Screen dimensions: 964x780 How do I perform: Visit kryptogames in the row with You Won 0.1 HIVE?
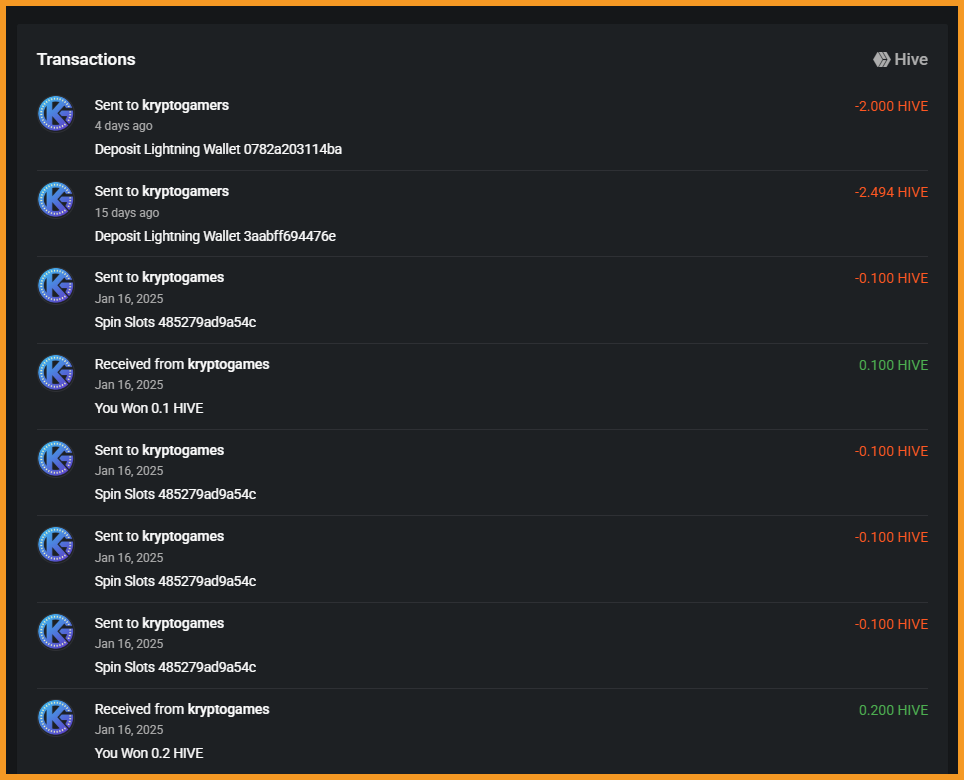click(x=228, y=364)
